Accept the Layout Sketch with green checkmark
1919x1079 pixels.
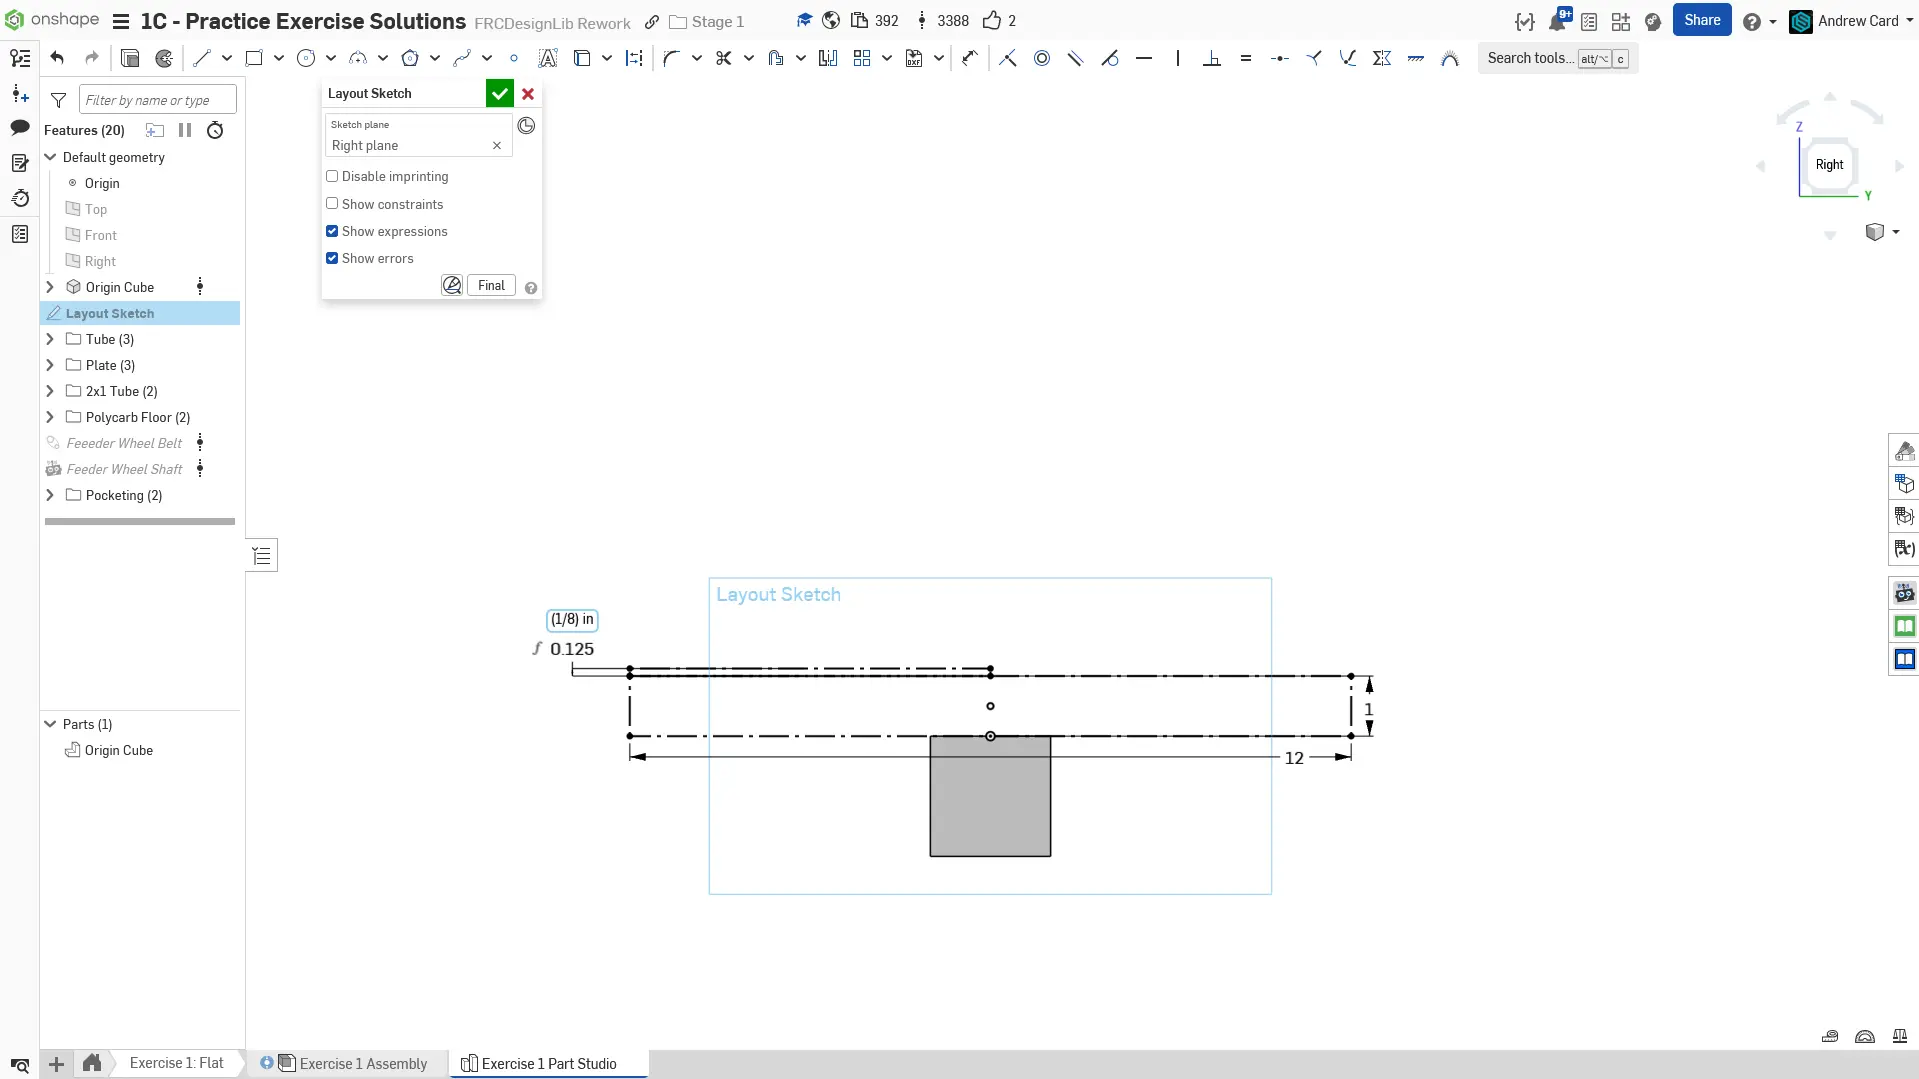coord(499,93)
